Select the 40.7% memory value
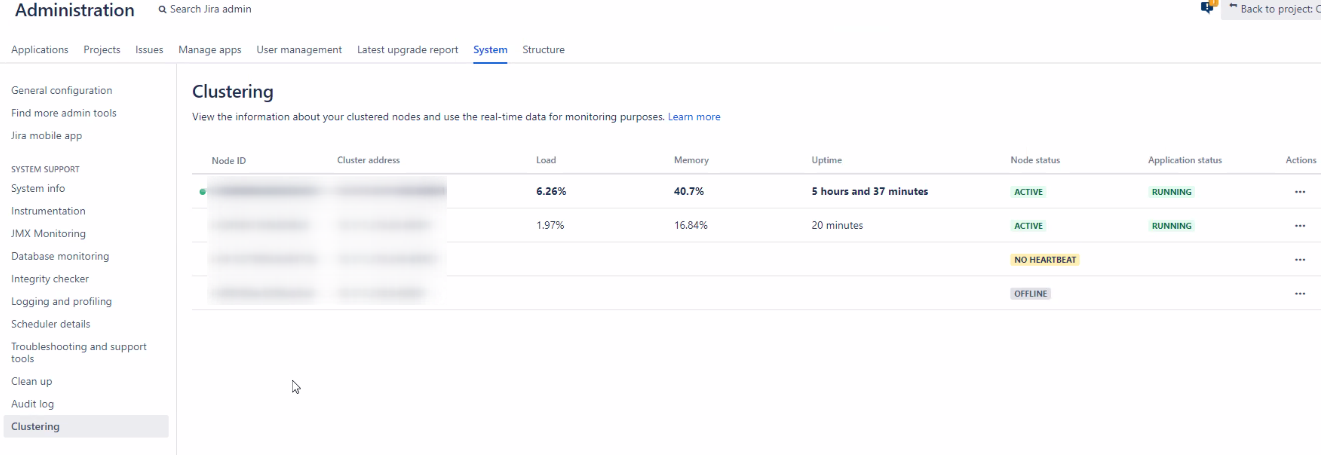1321x455 pixels. tap(689, 192)
